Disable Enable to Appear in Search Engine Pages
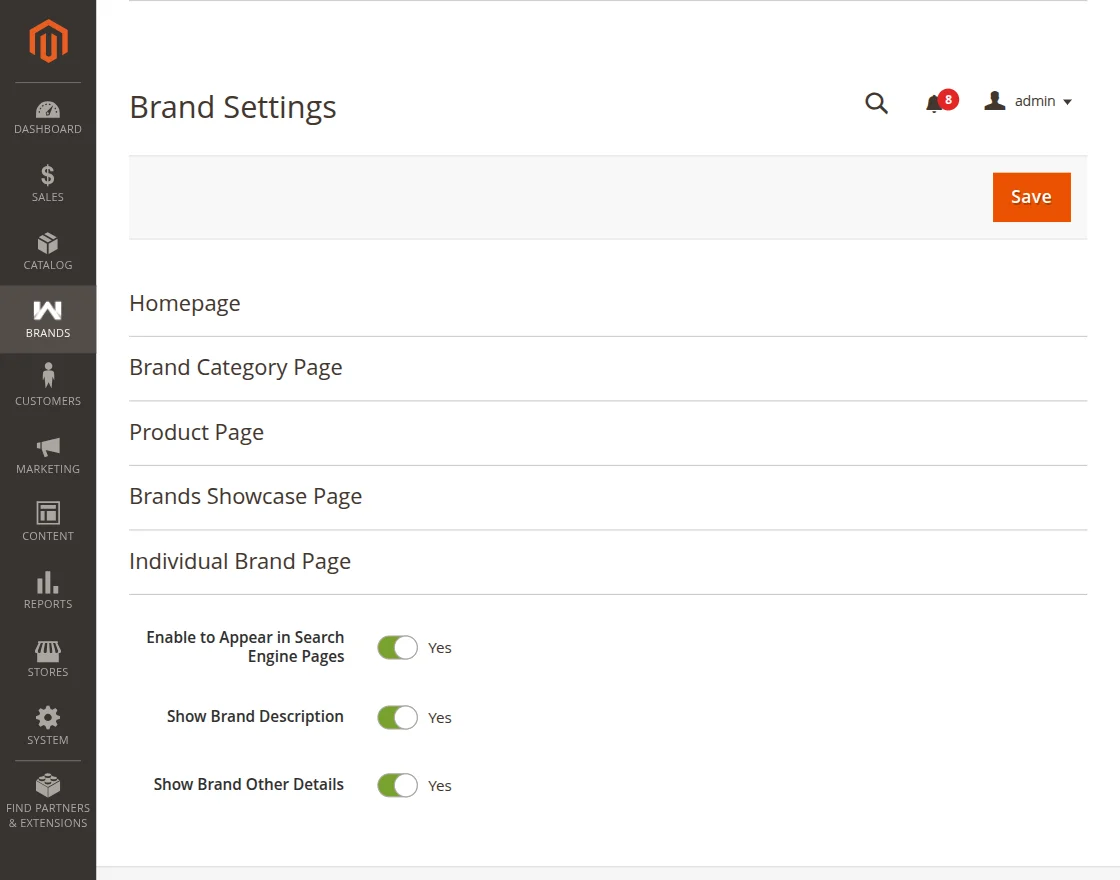The image size is (1120, 880). point(397,648)
